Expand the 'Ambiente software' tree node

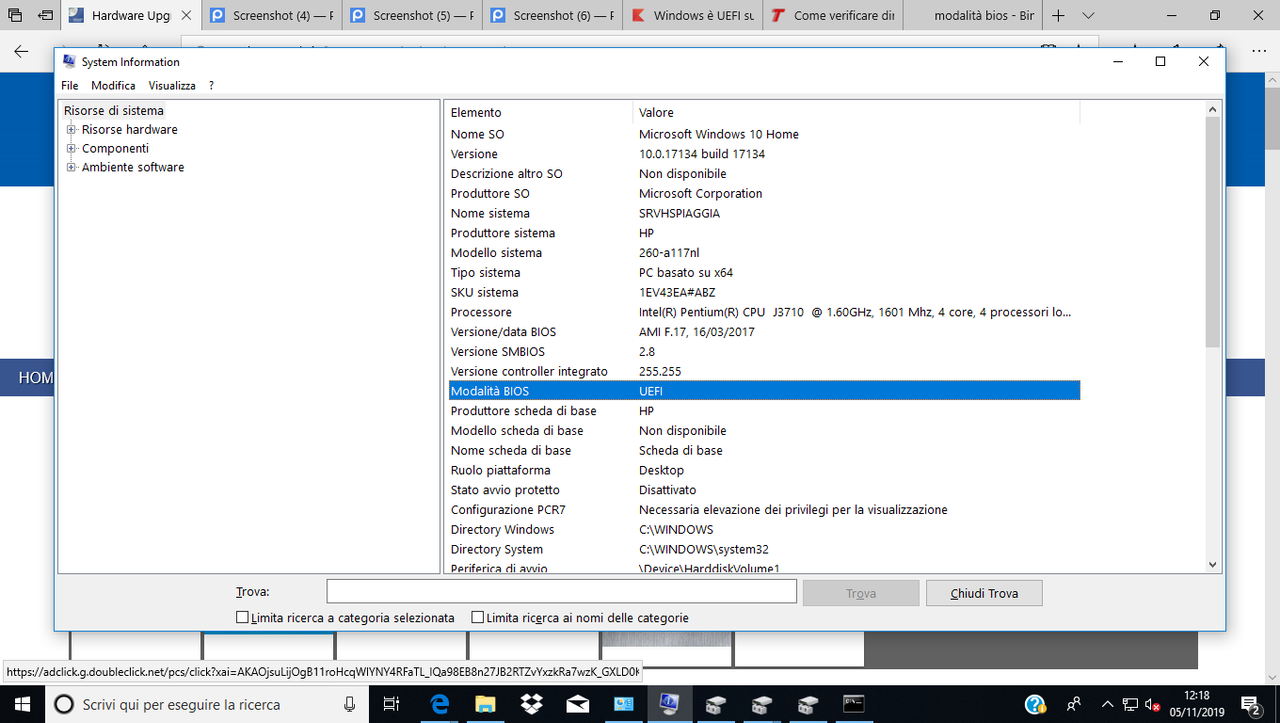click(x=70, y=167)
